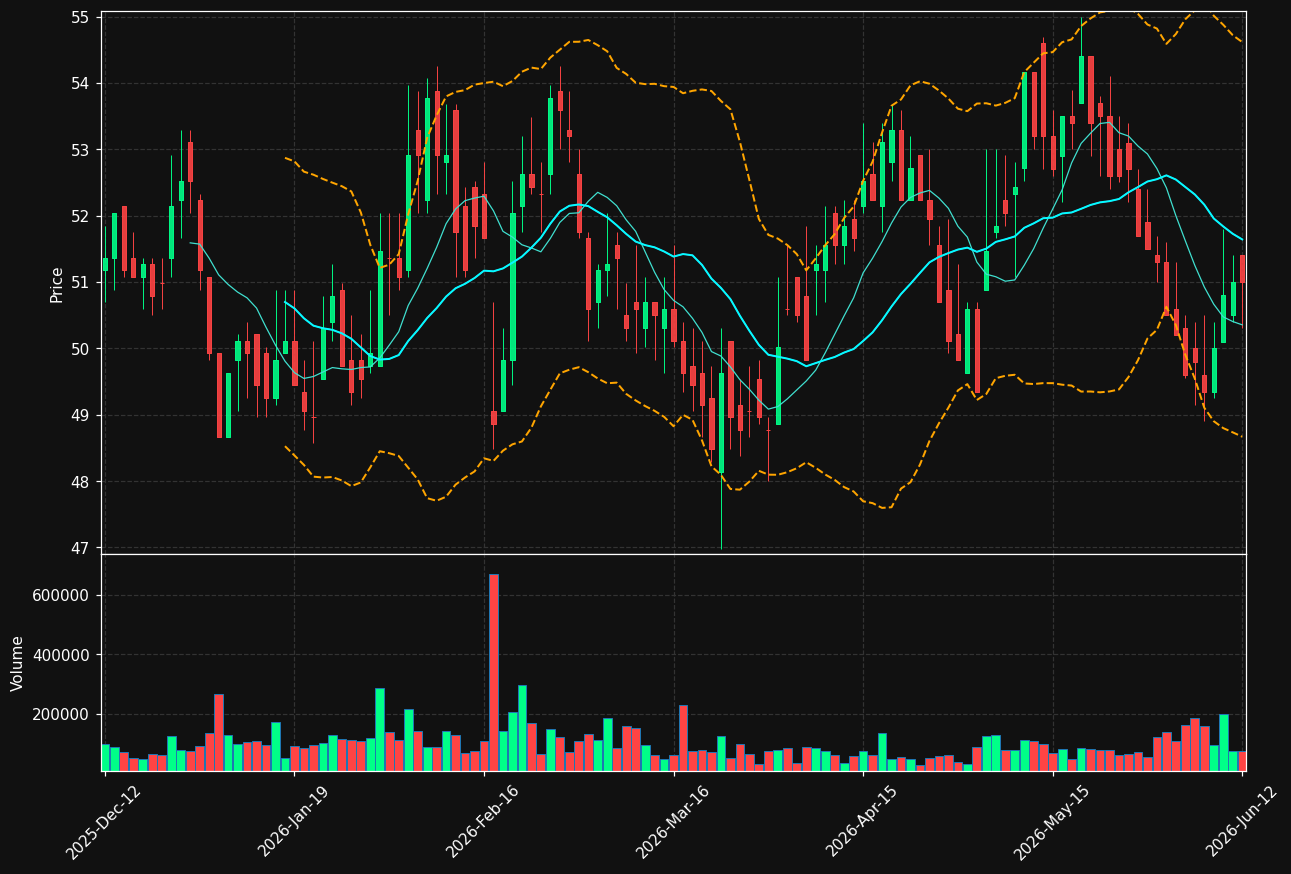The height and width of the screenshot is (874, 1291).
Task: Click the 50 price tick label
Action: (80, 349)
